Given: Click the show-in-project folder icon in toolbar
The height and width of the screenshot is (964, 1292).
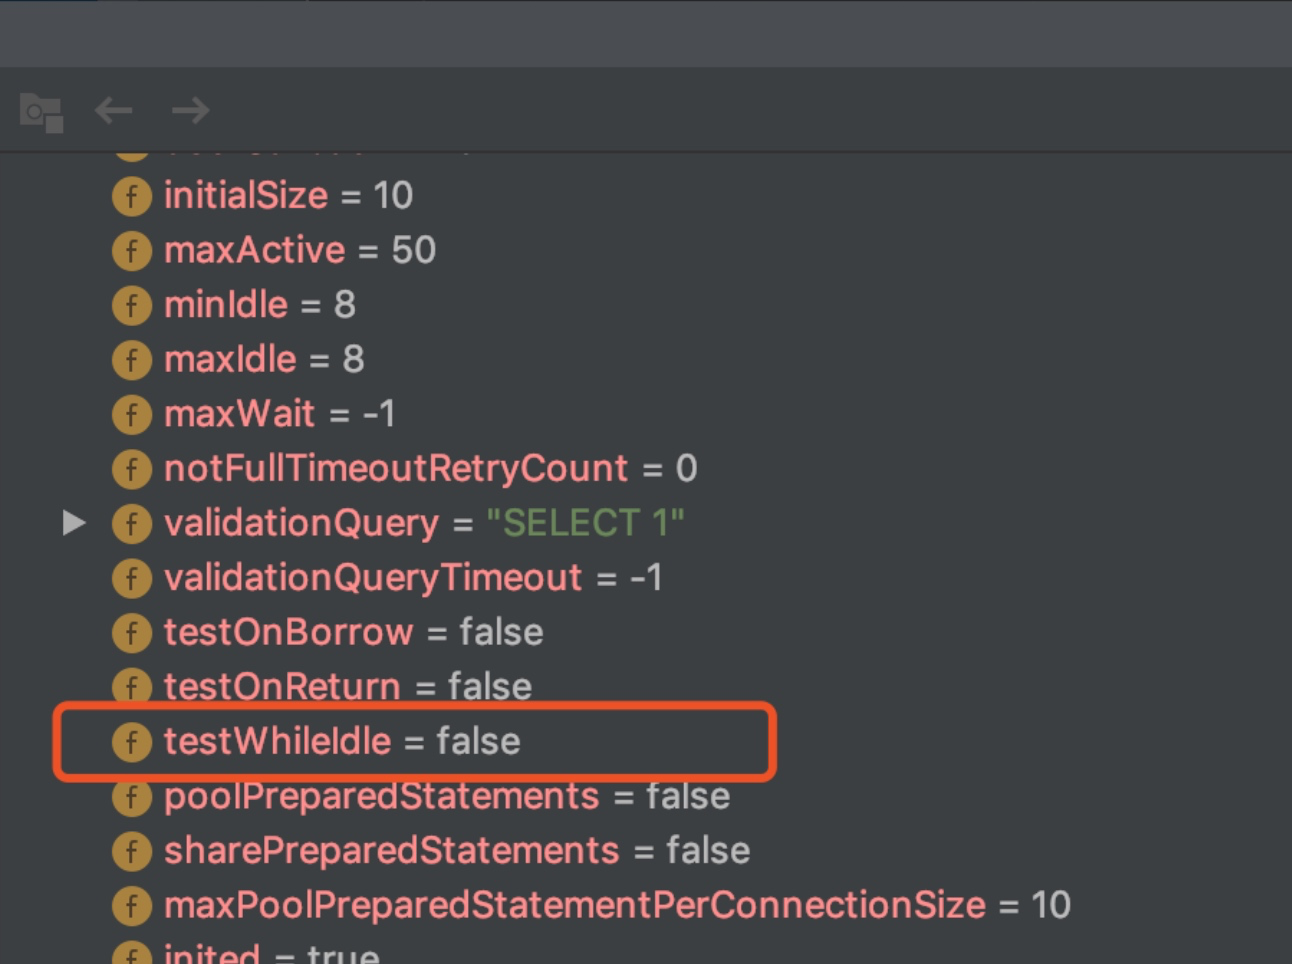Looking at the screenshot, I should [41, 111].
